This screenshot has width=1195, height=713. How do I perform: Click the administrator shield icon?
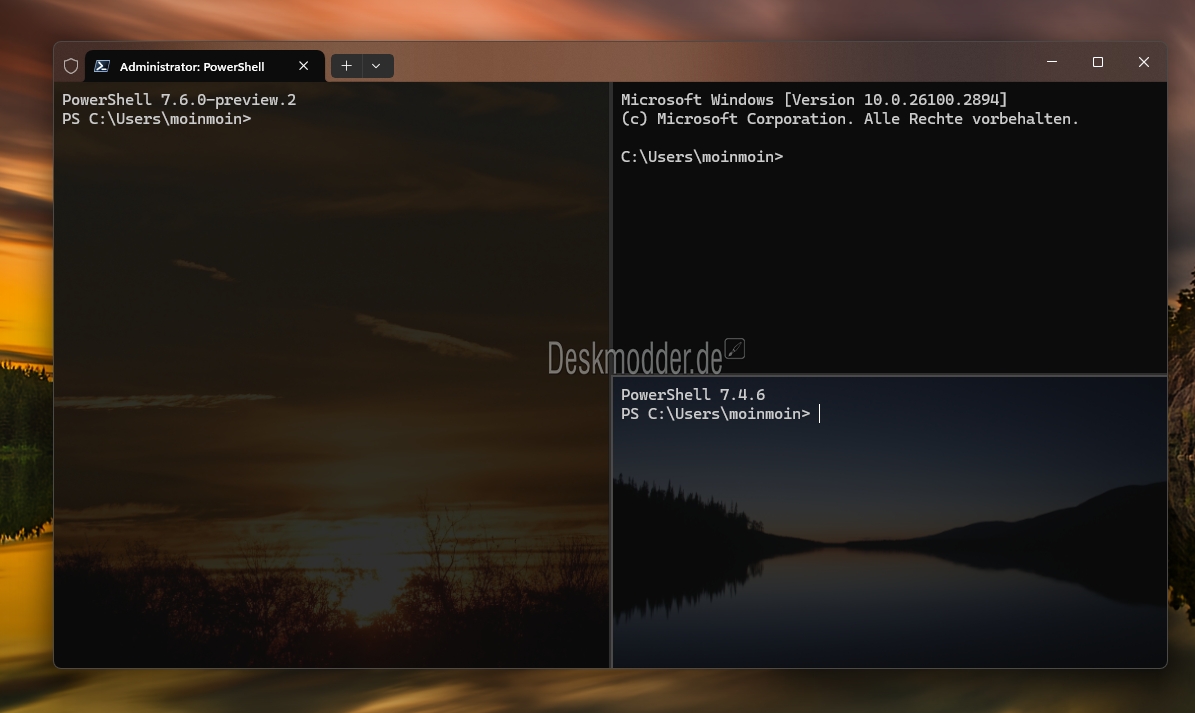pos(71,66)
